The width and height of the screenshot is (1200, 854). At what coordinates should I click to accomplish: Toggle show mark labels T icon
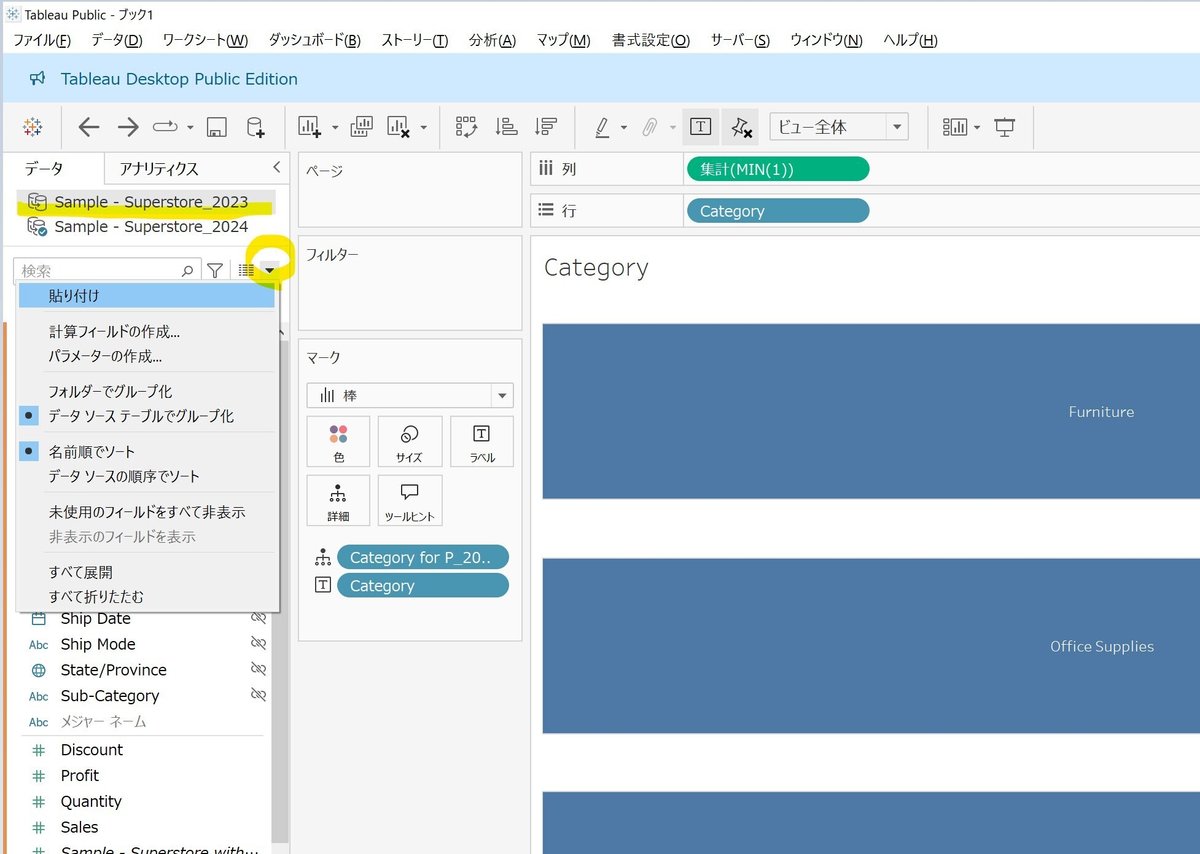point(701,127)
